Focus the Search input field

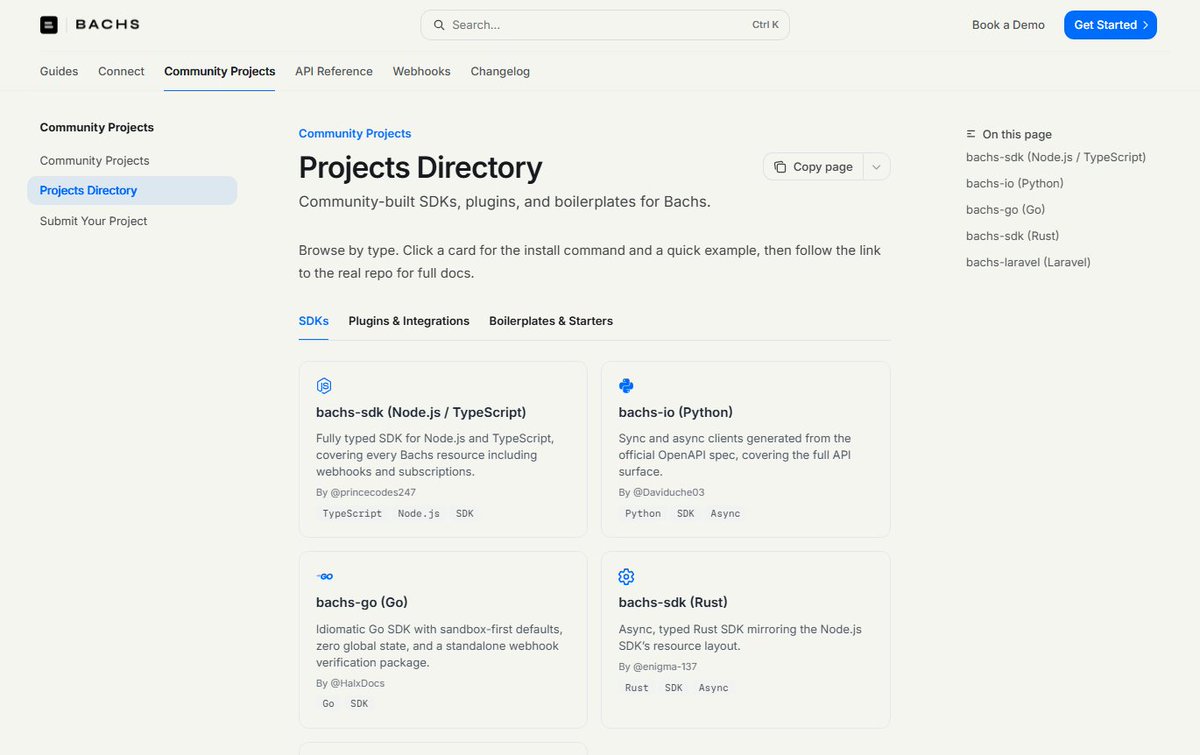605,25
